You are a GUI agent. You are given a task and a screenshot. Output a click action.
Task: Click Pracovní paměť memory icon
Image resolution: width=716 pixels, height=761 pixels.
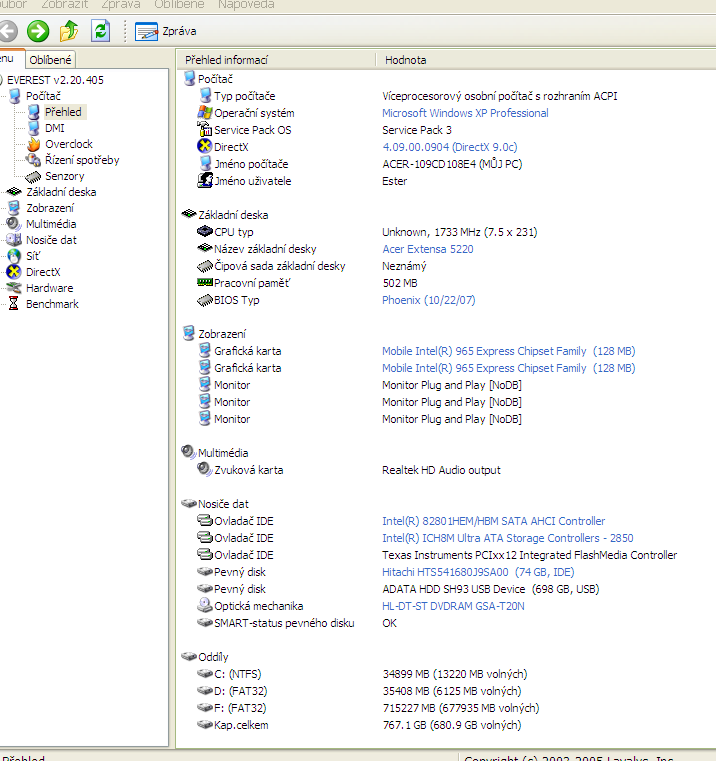(205, 282)
